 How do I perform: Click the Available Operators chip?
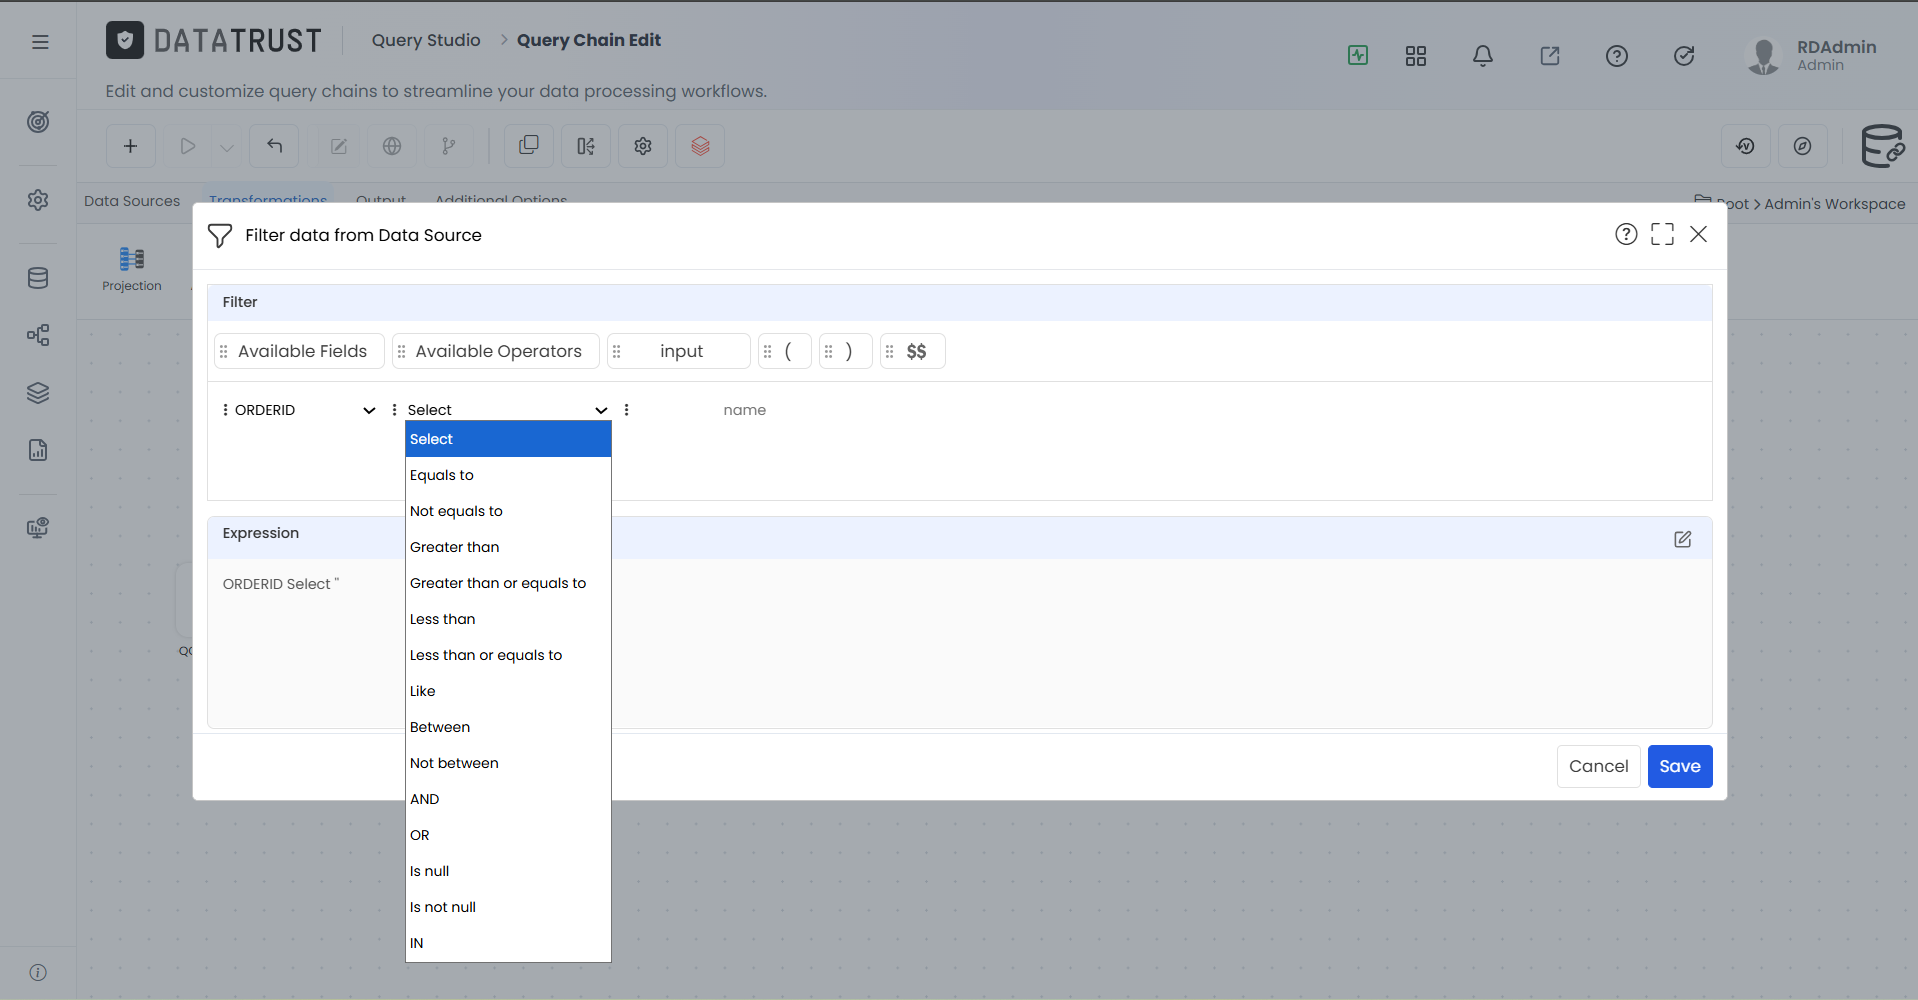pos(495,351)
